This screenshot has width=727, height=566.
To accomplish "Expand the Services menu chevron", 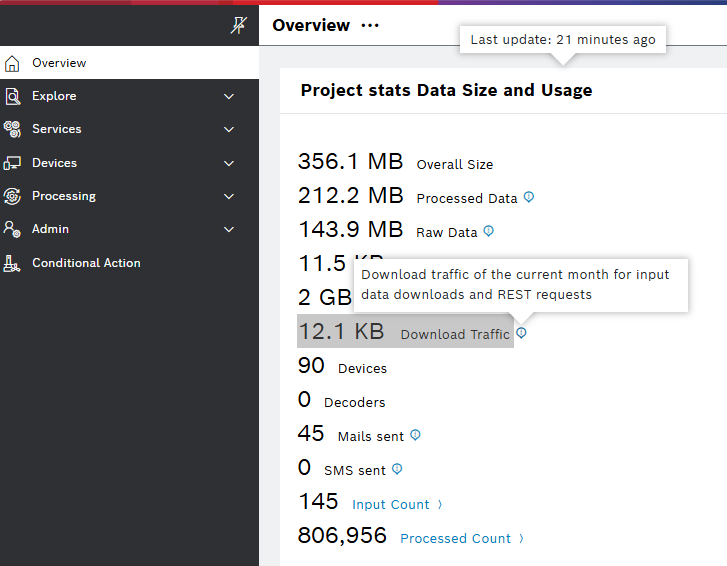I will pyautogui.click(x=229, y=130).
